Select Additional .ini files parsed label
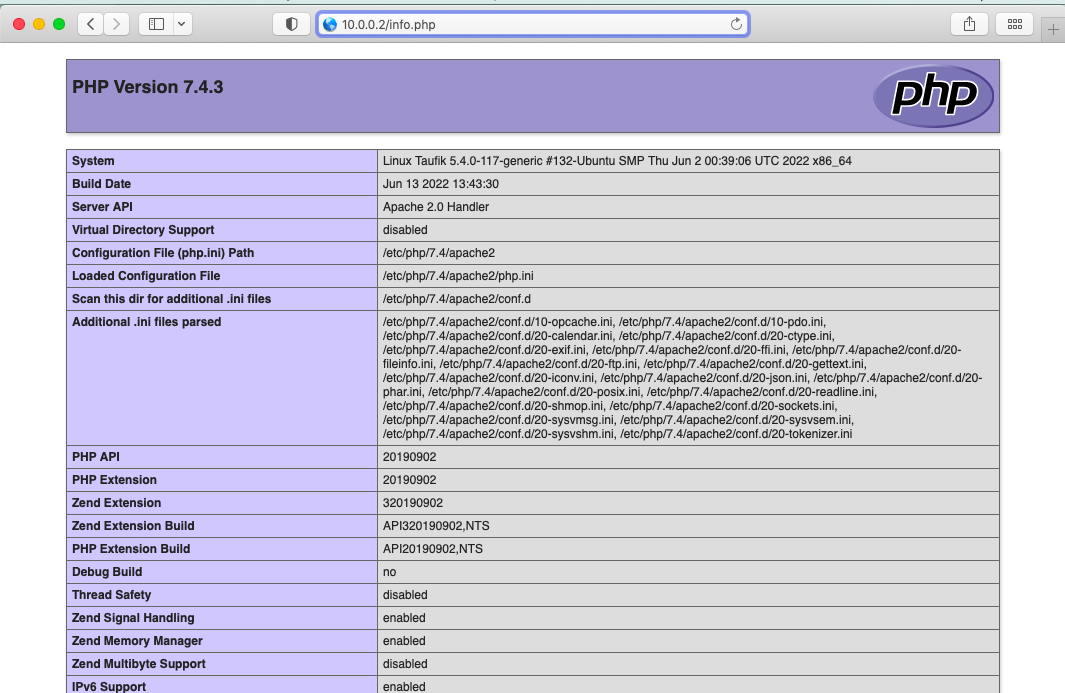Screen dimensions: 1065x693 point(147,322)
